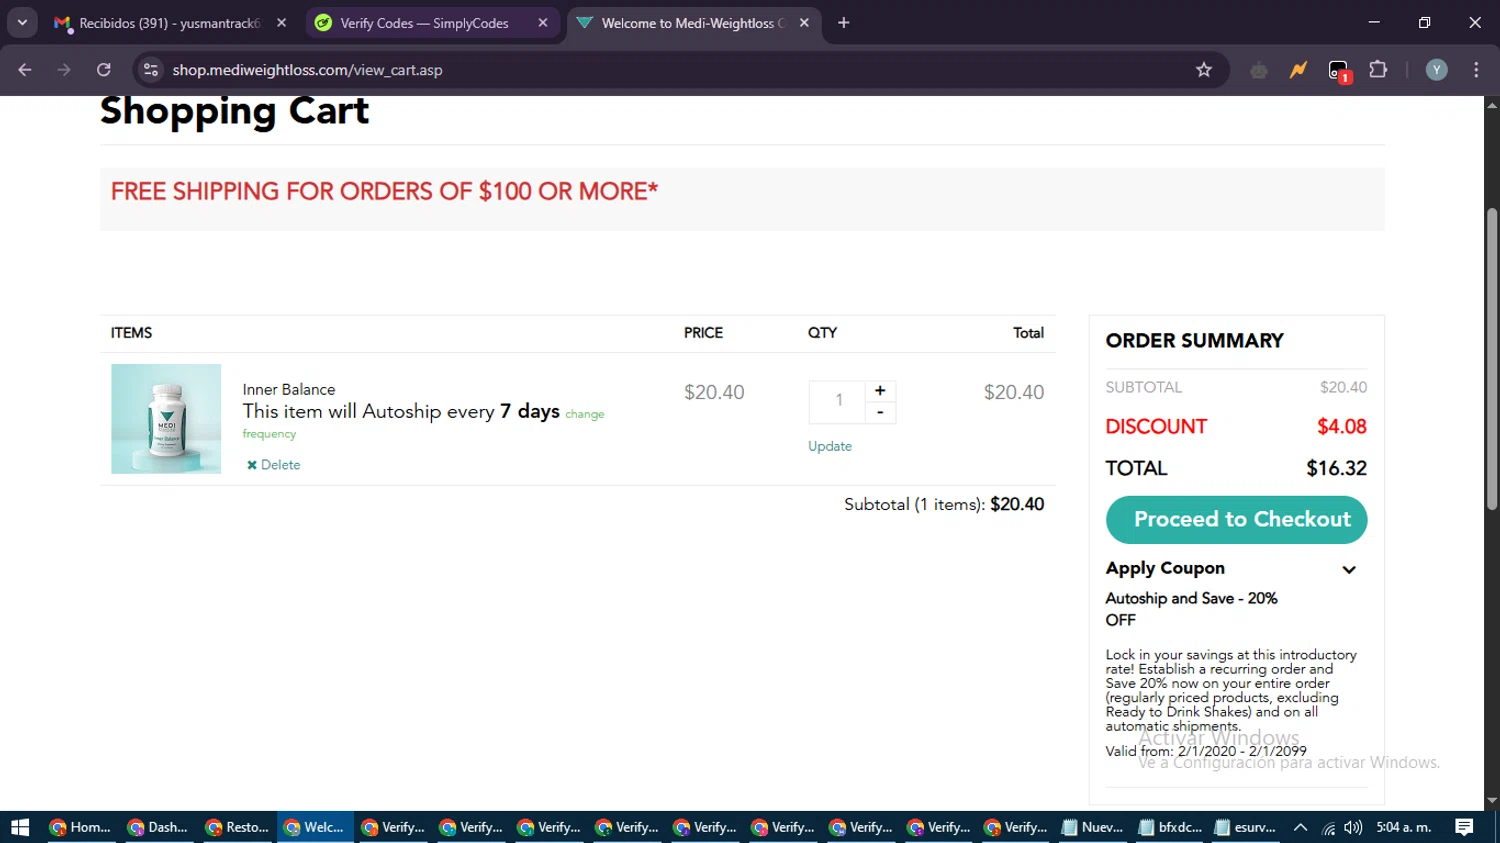Viewport: 1500px width, 843px height.
Task: Open the tab search dropdown arrow
Action: [x=22, y=22]
